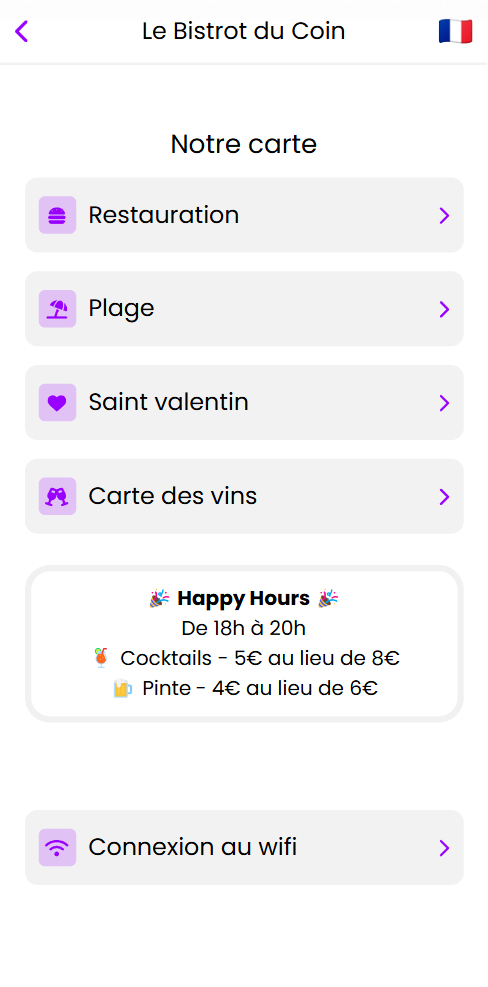Click the wine glasses icon
The image size is (488, 987).
click(57, 497)
